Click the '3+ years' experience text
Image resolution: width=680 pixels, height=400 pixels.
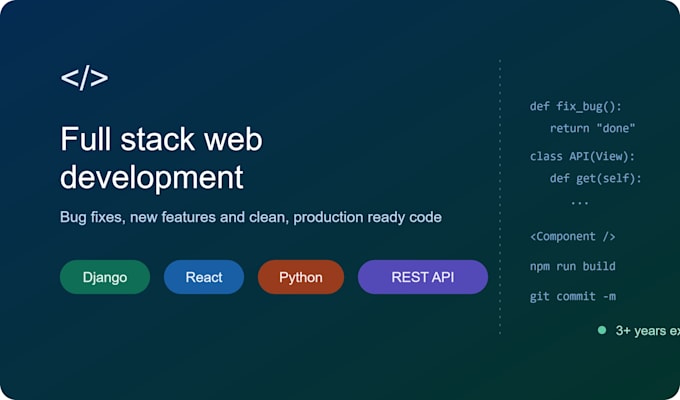(647, 331)
